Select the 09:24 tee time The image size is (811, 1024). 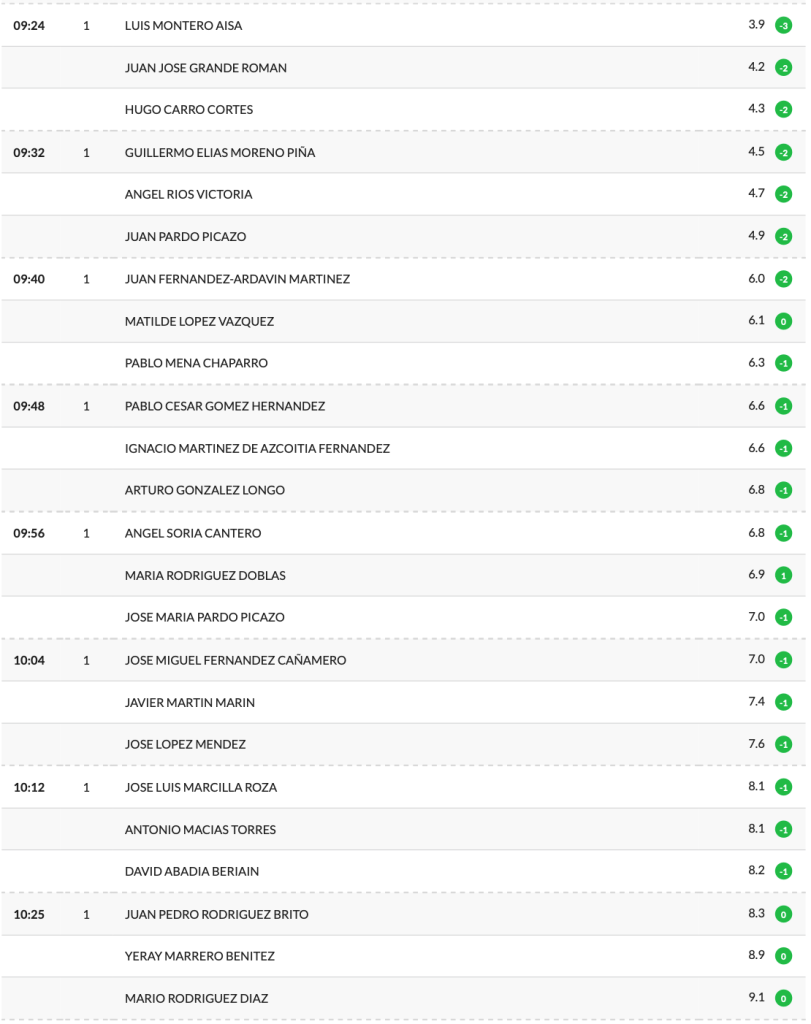tap(27, 26)
